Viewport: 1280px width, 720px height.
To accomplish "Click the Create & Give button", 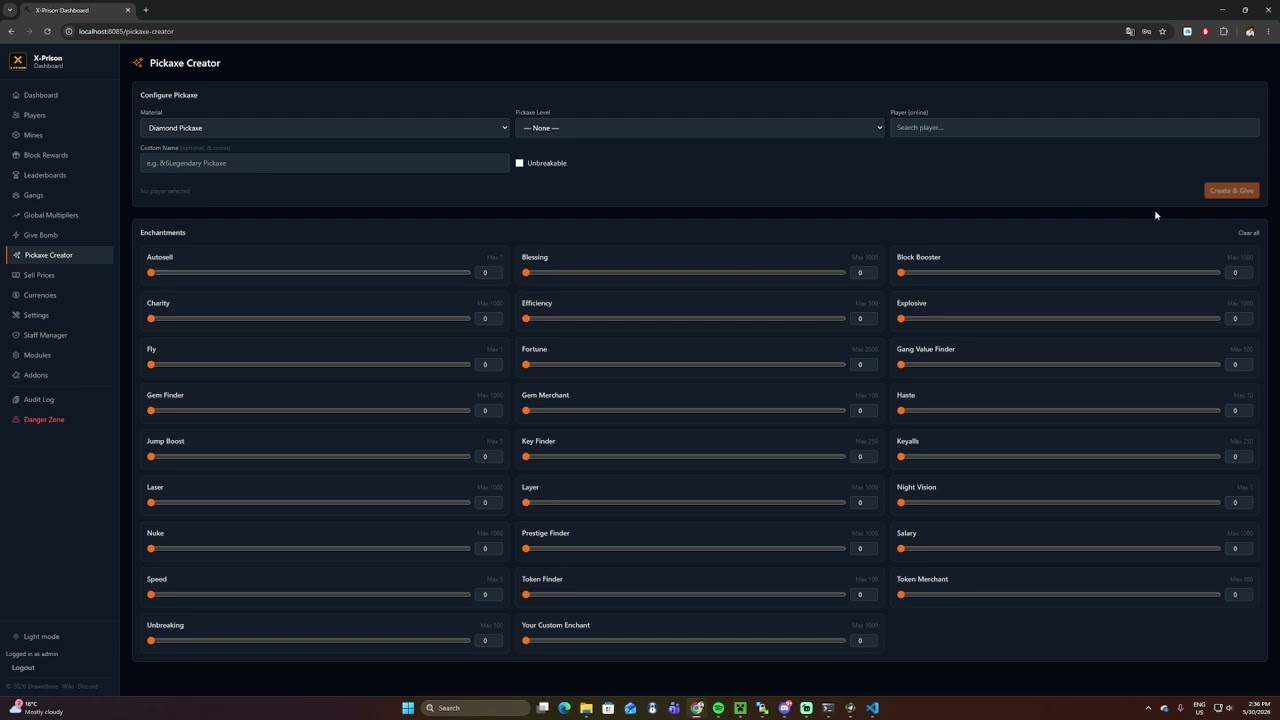I will point(1231,190).
